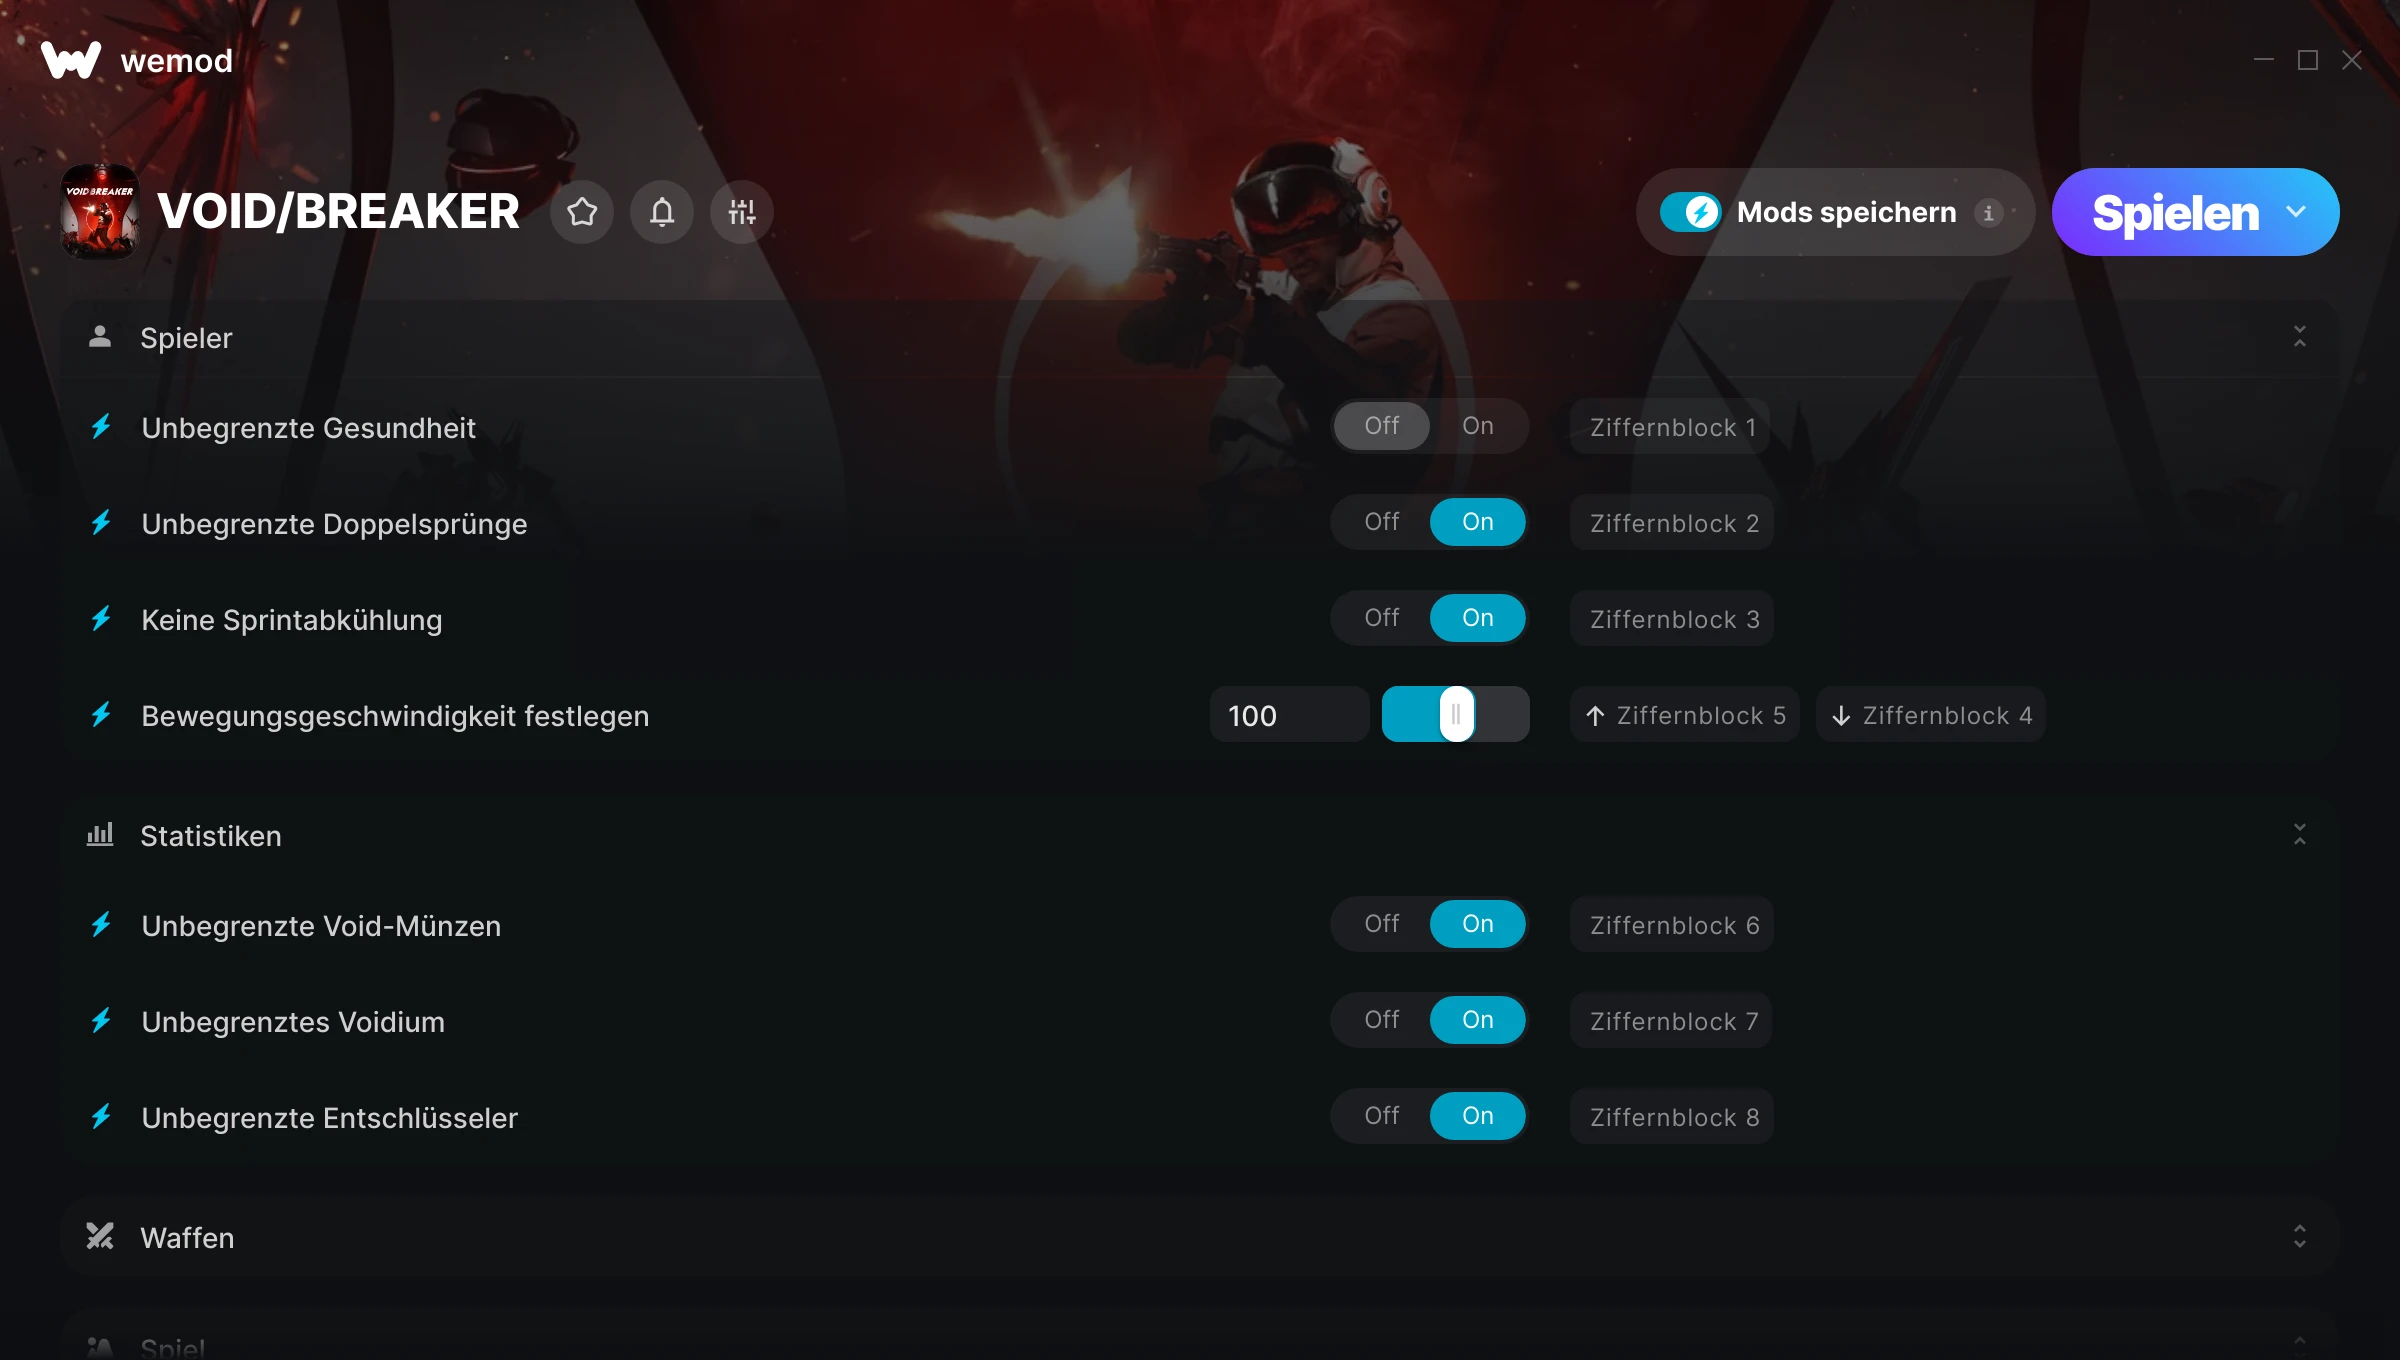
Task: Expand the Waffen section
Action: (2300, 1237)
